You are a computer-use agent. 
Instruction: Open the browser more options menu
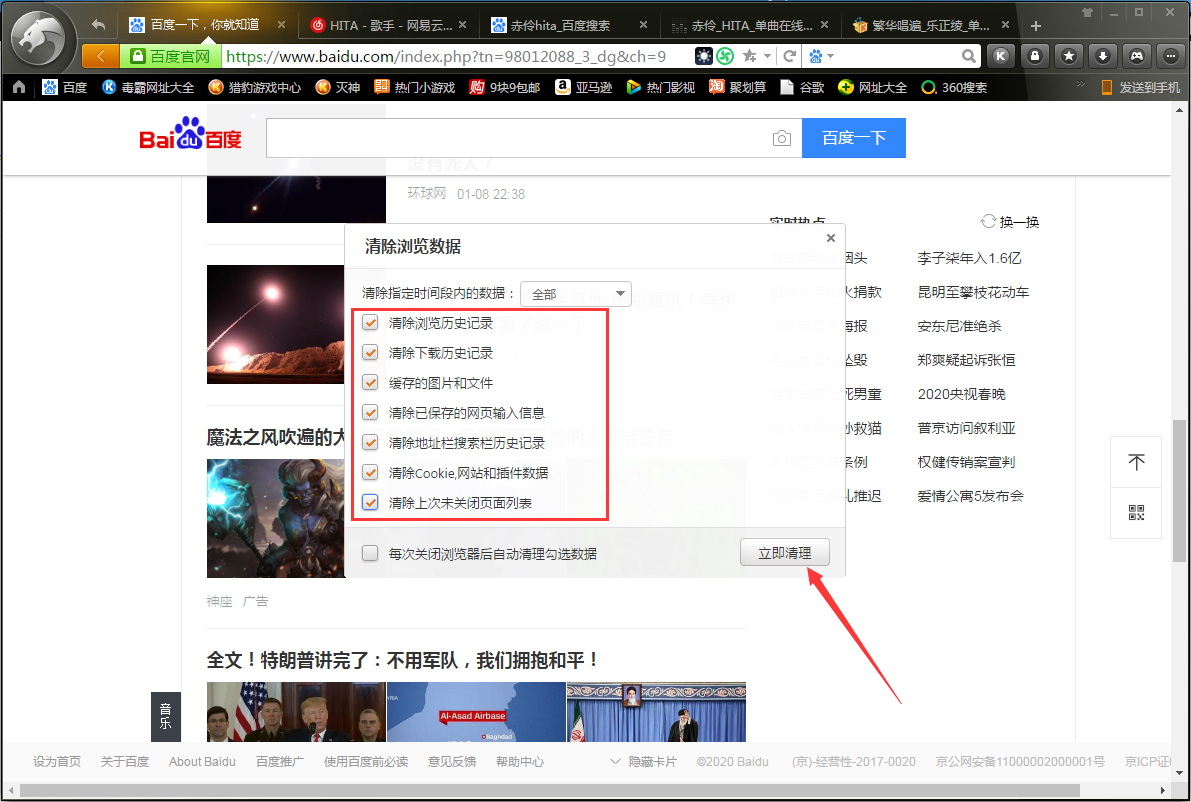(x=1171, y=57)
